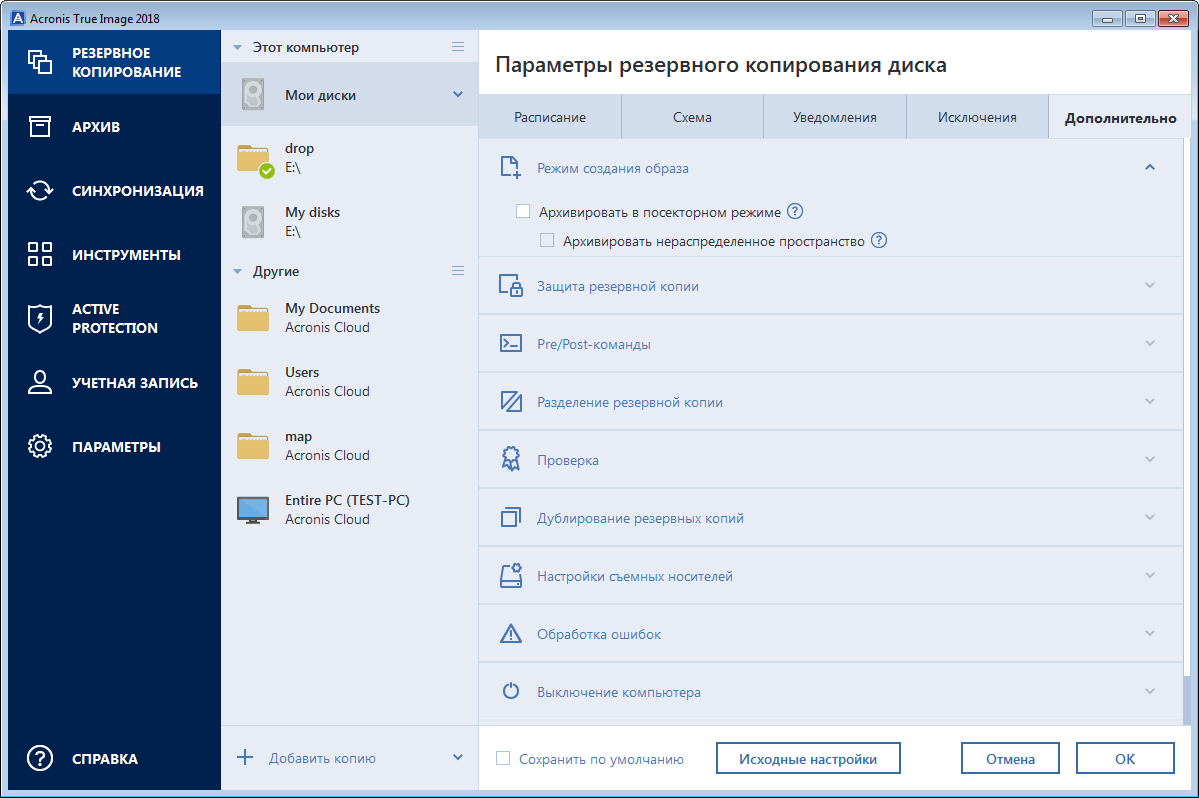Select the My Documents folder icon
This screenshot has width=1199, height=798.
pos(252,317)
